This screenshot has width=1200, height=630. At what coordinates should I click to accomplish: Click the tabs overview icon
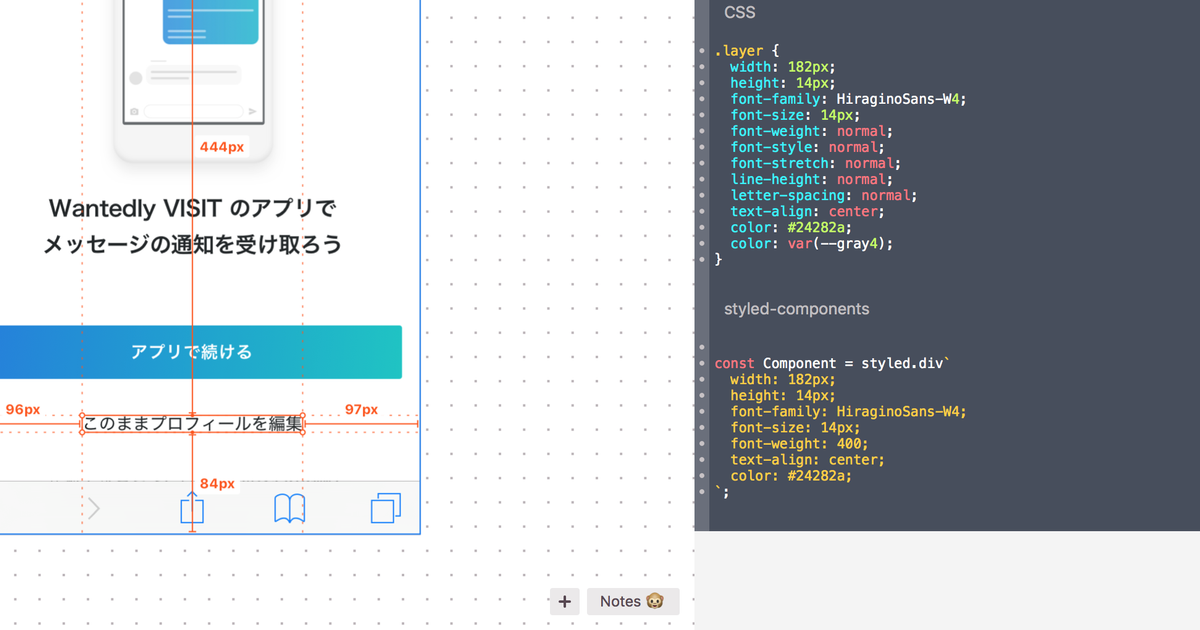[385, 509]
